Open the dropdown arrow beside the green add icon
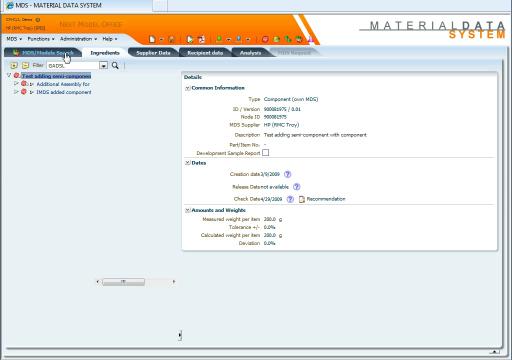 (x=229, y=40)
